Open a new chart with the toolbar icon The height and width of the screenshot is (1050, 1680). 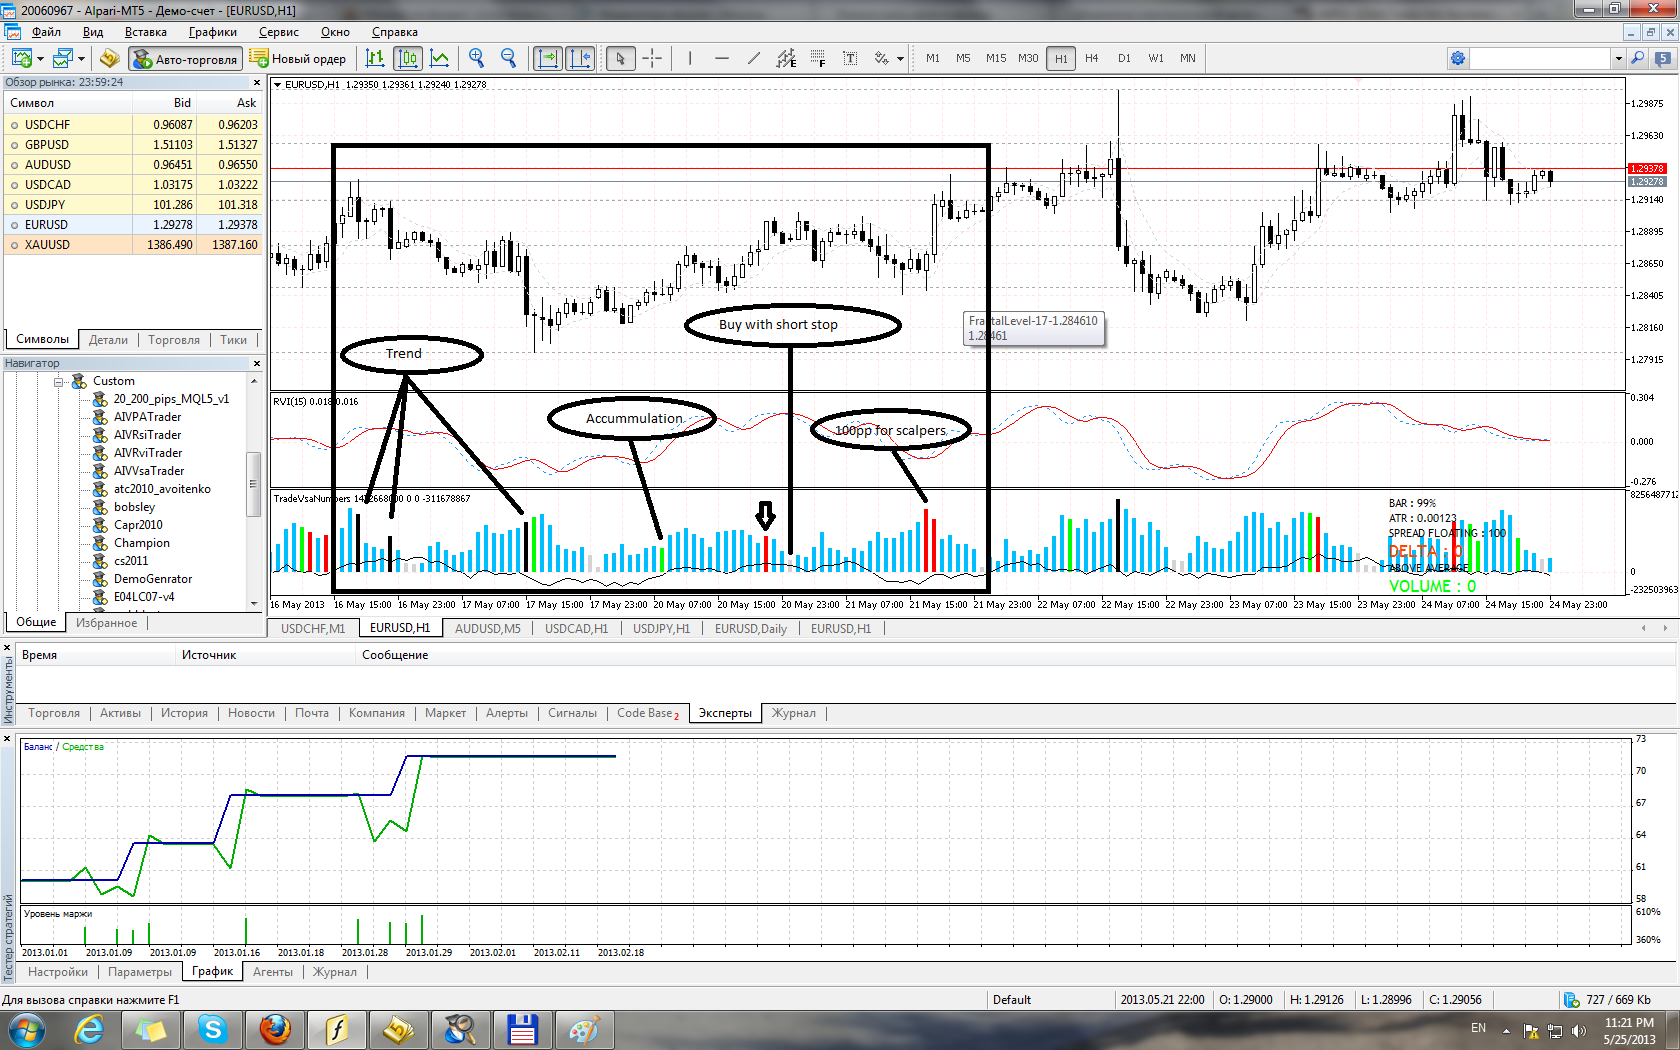coord(21,58)
